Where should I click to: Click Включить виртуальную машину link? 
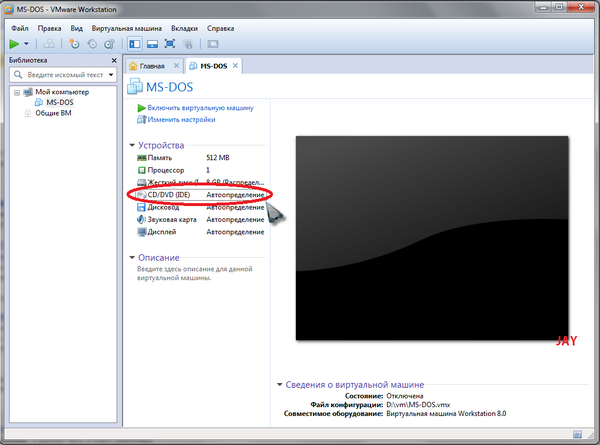click(x=201, y=108)
